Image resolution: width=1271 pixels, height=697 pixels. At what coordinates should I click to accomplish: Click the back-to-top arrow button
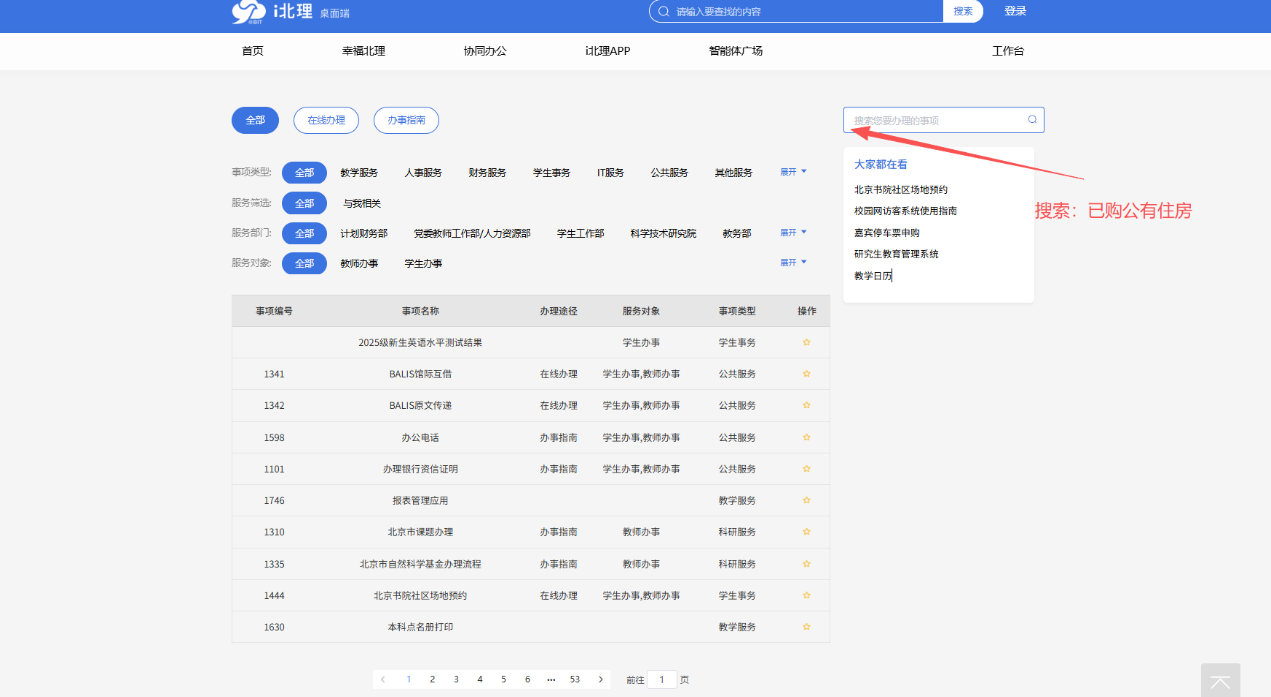point(1220,681)
